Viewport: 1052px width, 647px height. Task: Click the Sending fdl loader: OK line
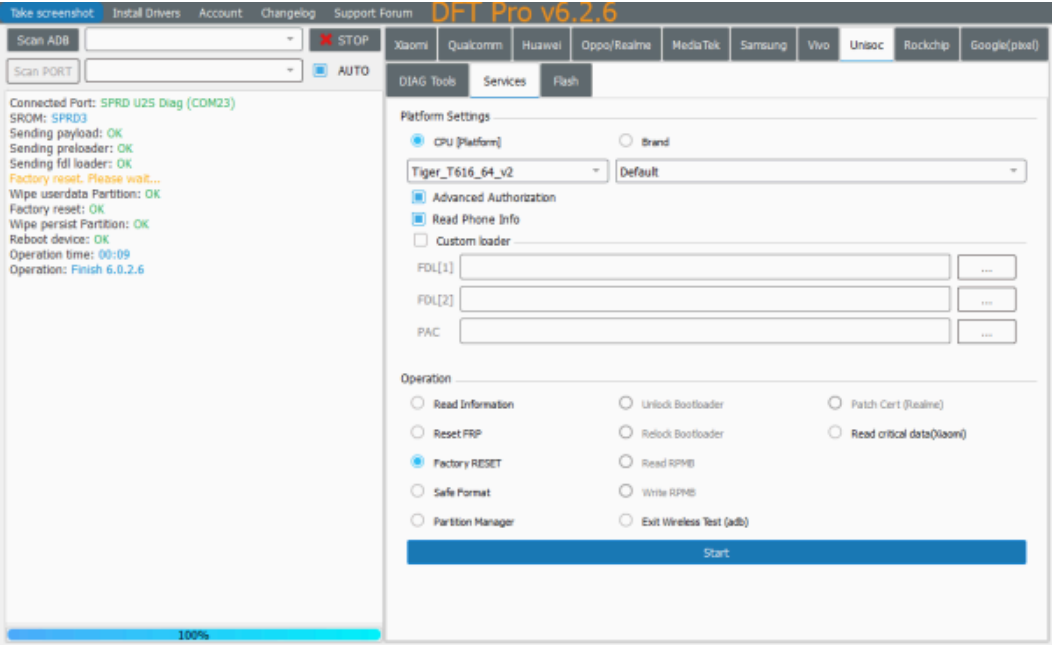coord(70,164)
